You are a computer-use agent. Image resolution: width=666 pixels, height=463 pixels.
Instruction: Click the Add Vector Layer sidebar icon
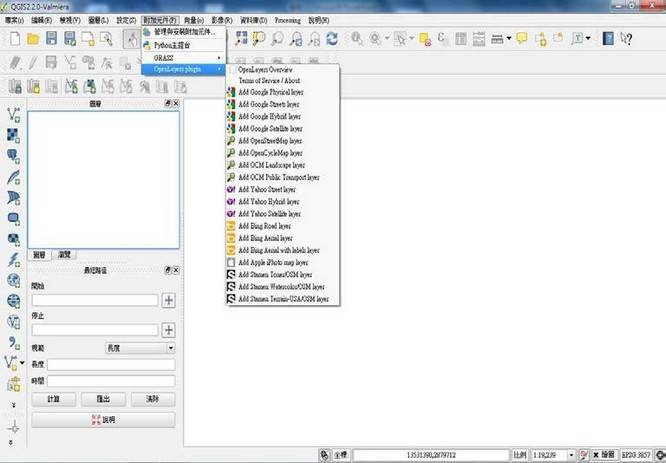(x=14, y=115)
